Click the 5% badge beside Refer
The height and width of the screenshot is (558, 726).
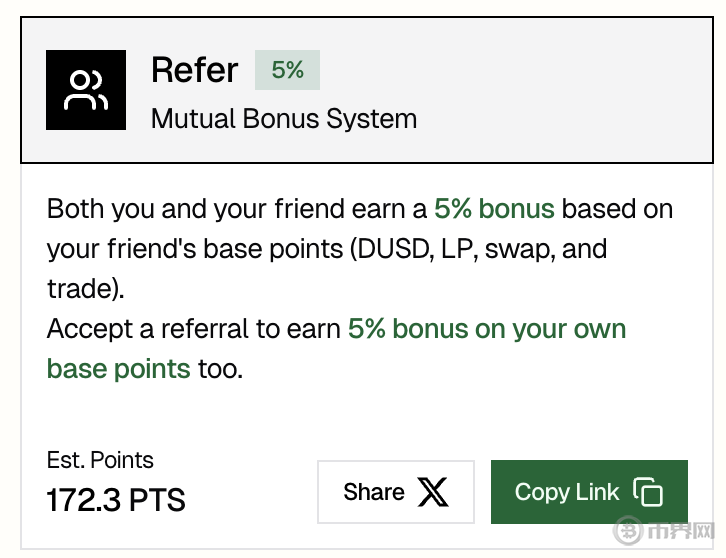287,70
